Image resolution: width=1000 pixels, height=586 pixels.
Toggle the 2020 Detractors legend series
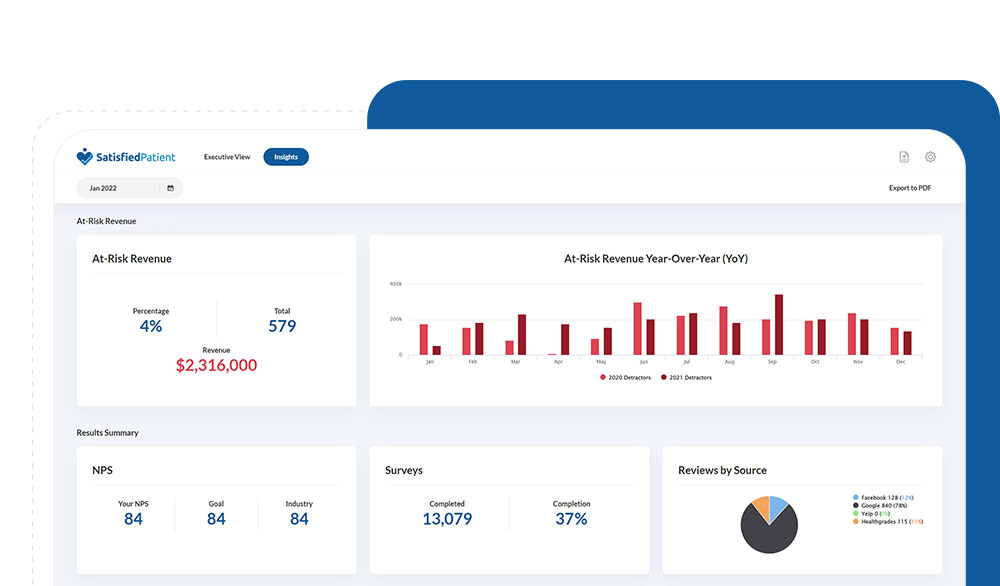(x=626, y=378)
